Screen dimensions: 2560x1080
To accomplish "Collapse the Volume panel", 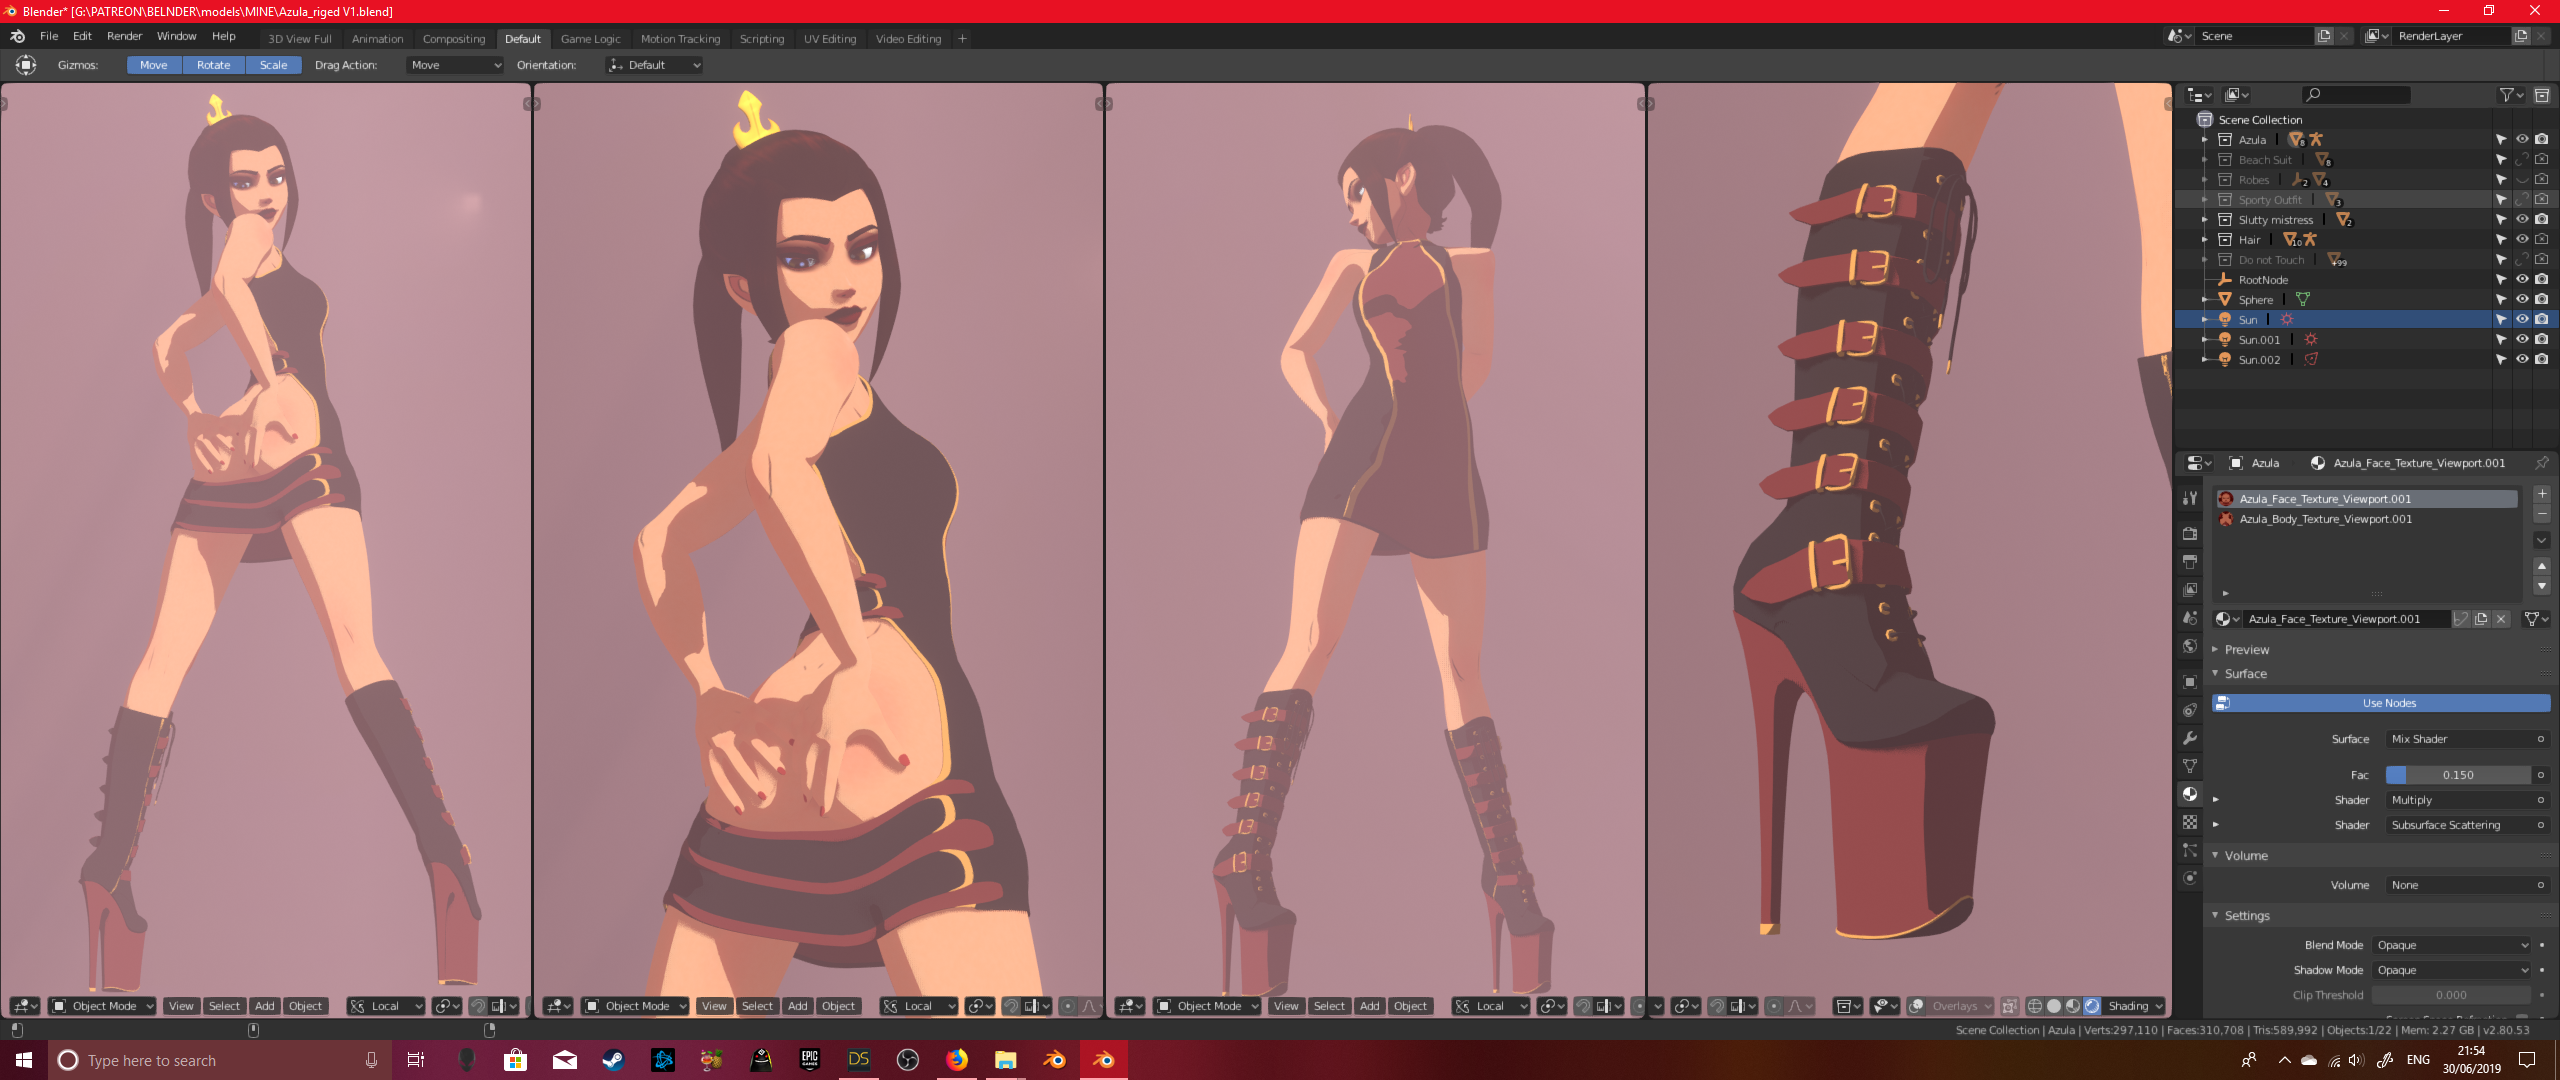I will [2215, 856].
